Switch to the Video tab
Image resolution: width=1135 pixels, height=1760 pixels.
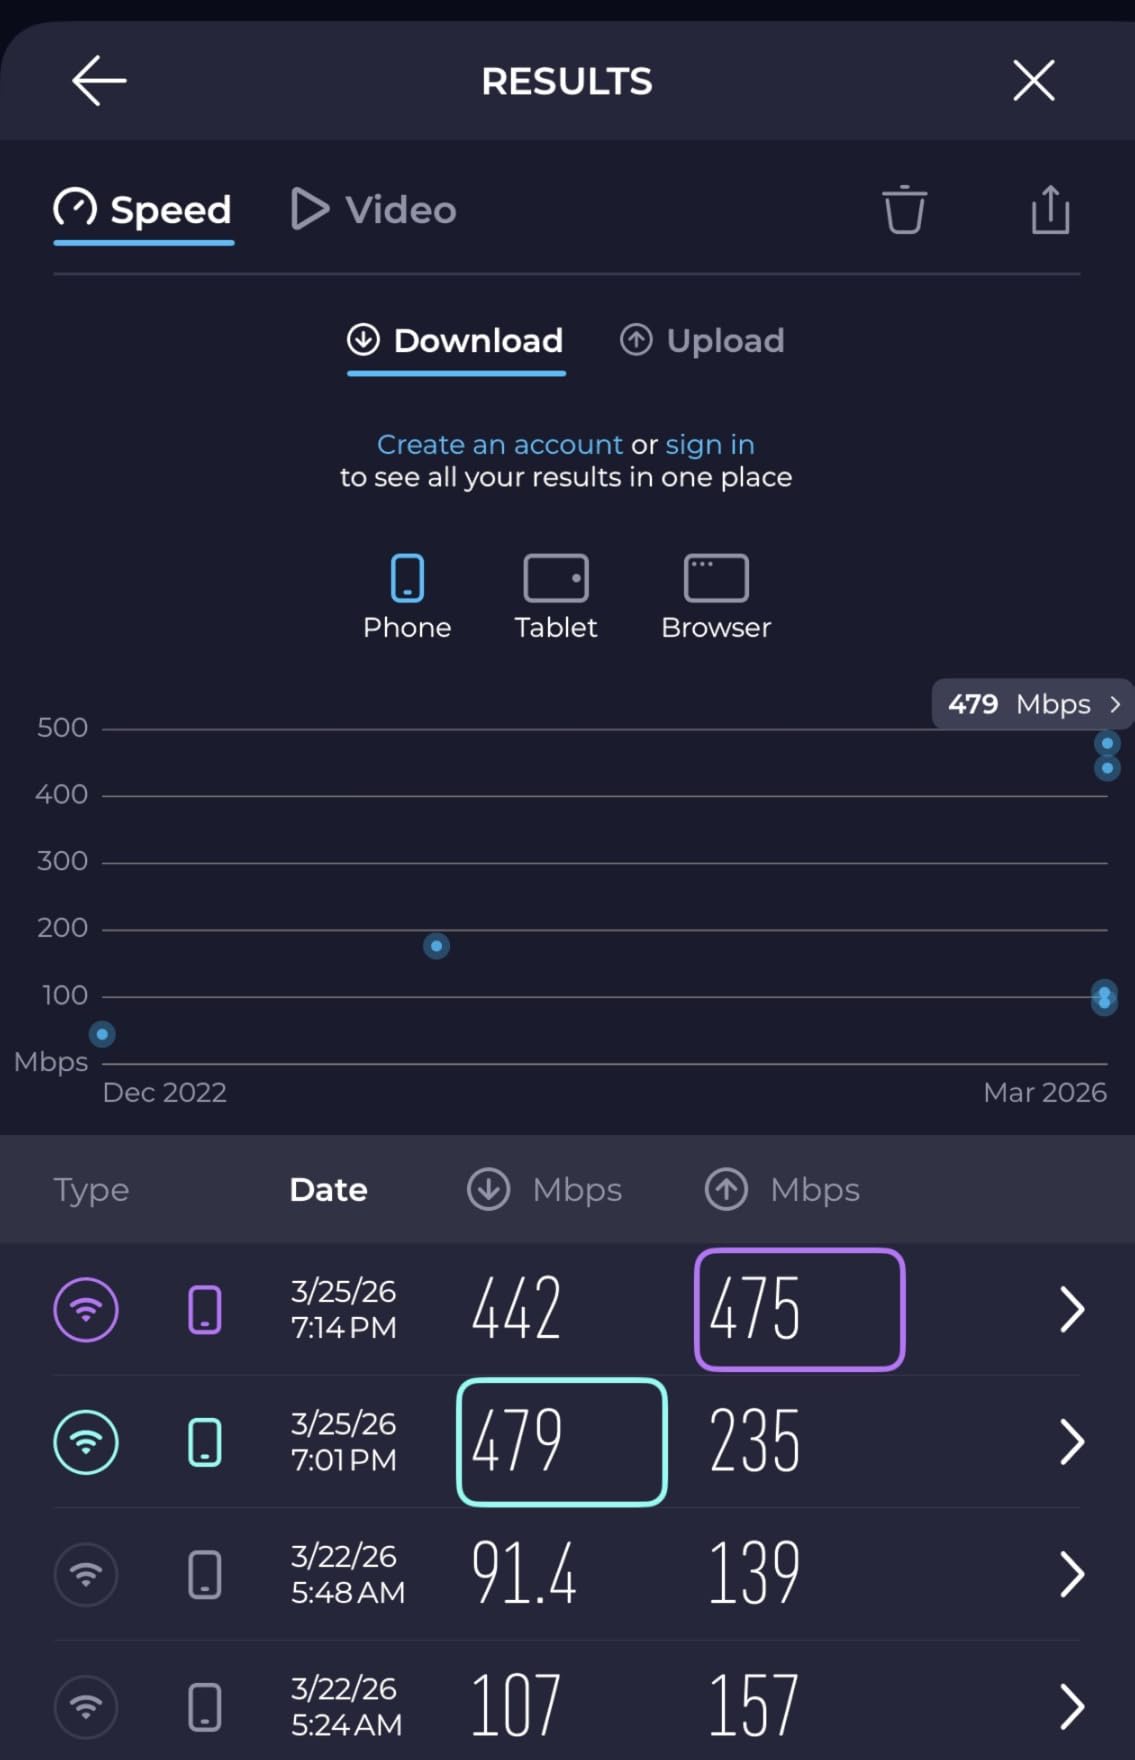pos(374,210)
